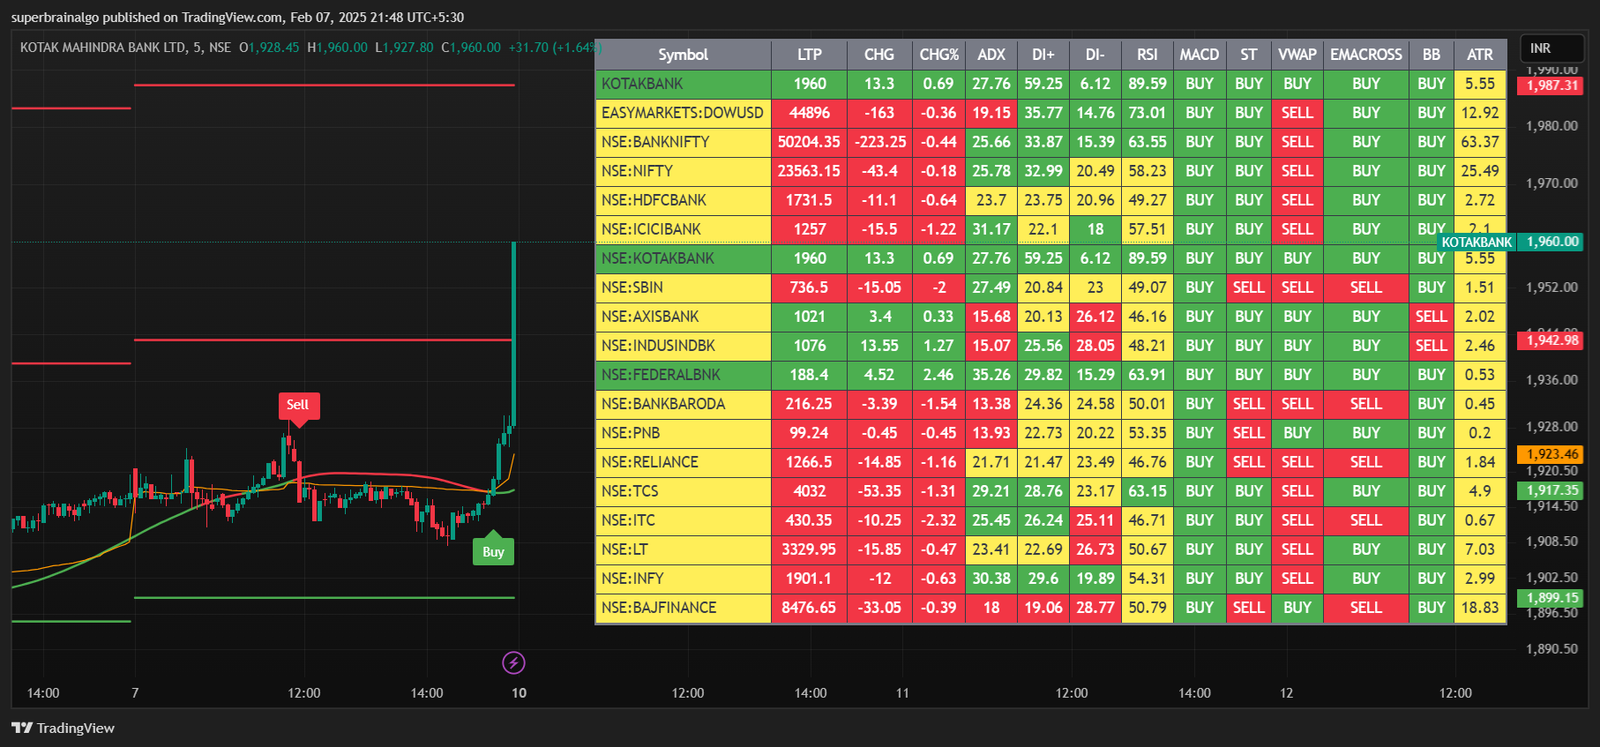Select the KOTAKBANK 1,960.00 price tag
This screenshot has width=1600, height=747.
1510,242
